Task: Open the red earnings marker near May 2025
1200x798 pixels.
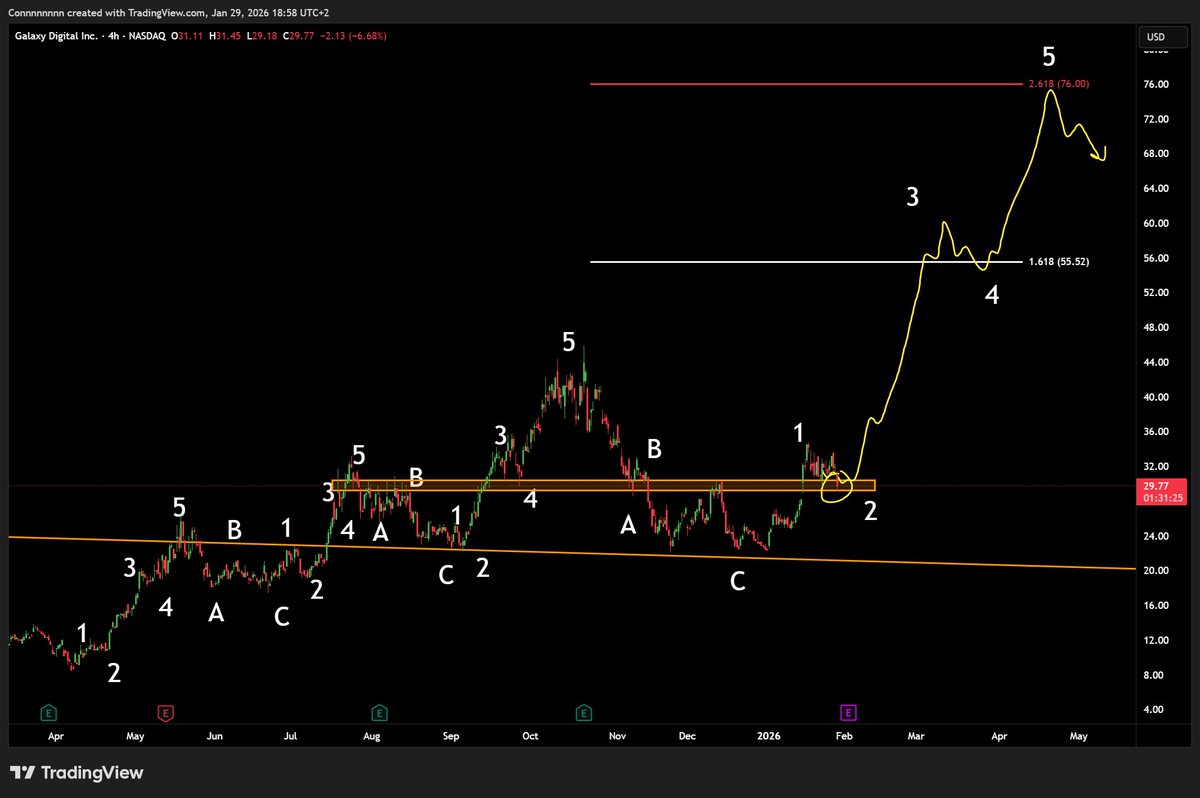Action: [x=165, y=712]
